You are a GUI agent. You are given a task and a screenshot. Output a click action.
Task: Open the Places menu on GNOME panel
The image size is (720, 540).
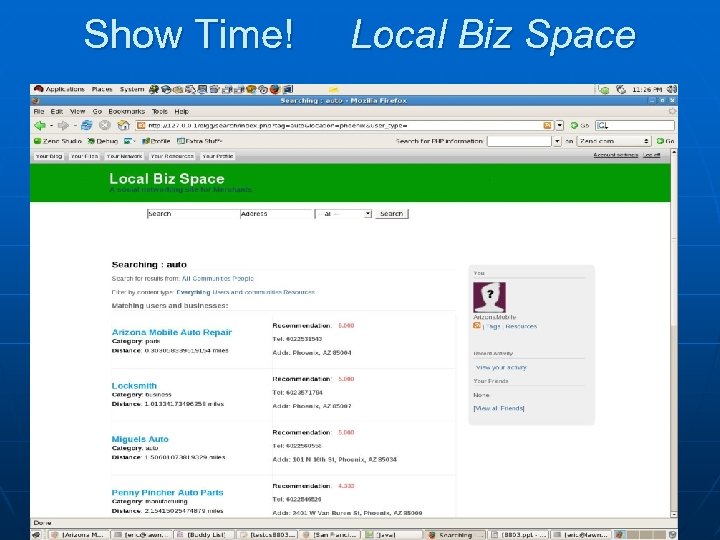click(x=102, y=89)
